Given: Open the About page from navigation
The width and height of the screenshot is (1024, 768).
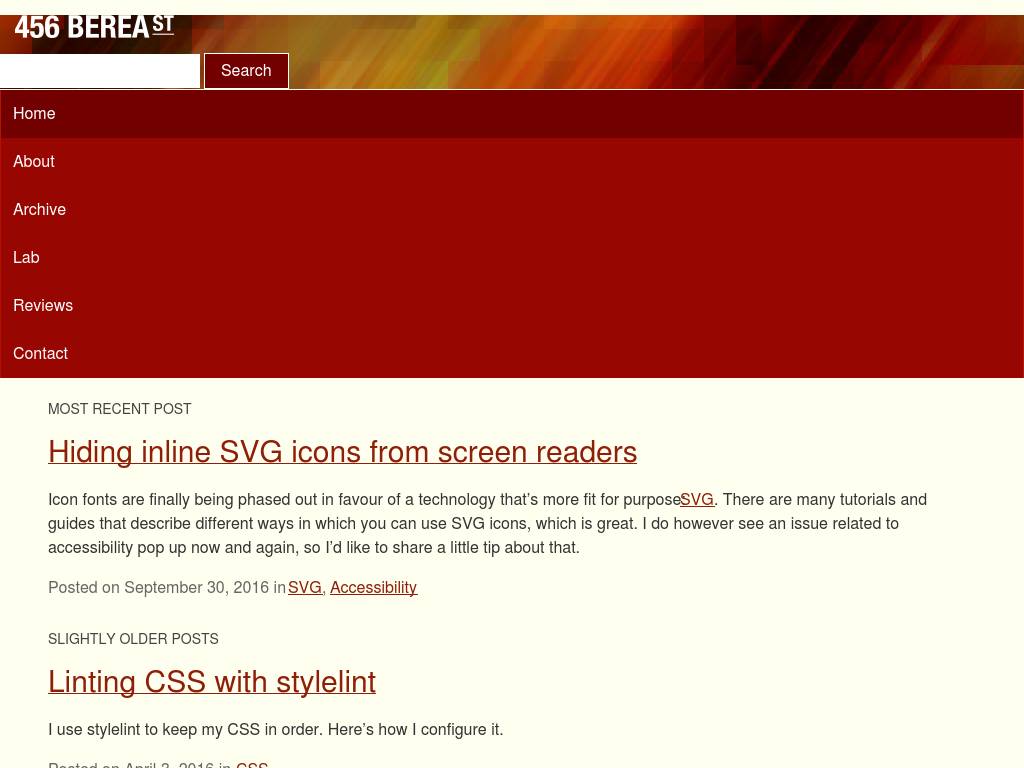Looking at the screenshot, I should click(34, 162).
